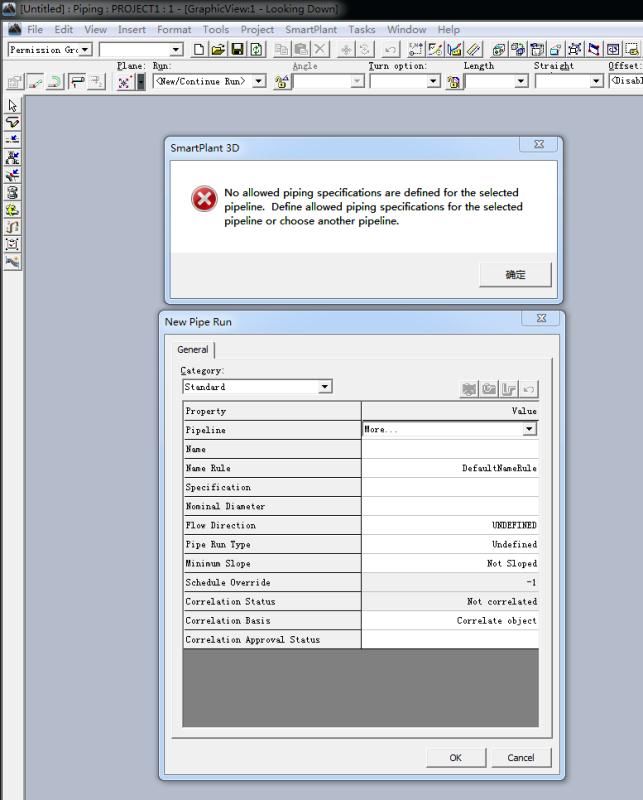Open the Run New/Continue Run dropdown
This screenshot has width=643, height=800.
[259, 81]
